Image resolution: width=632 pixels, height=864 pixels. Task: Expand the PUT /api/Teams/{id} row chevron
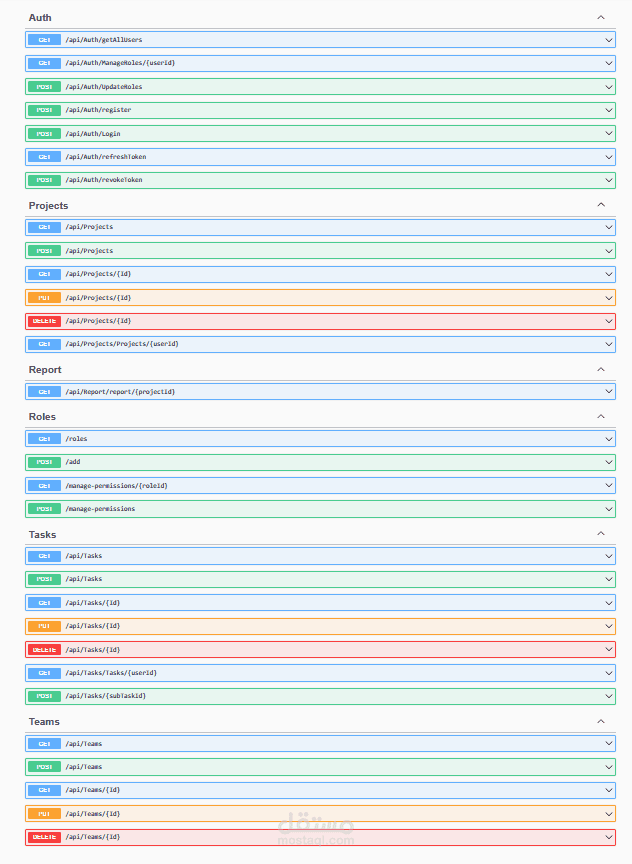coord(609,814)
